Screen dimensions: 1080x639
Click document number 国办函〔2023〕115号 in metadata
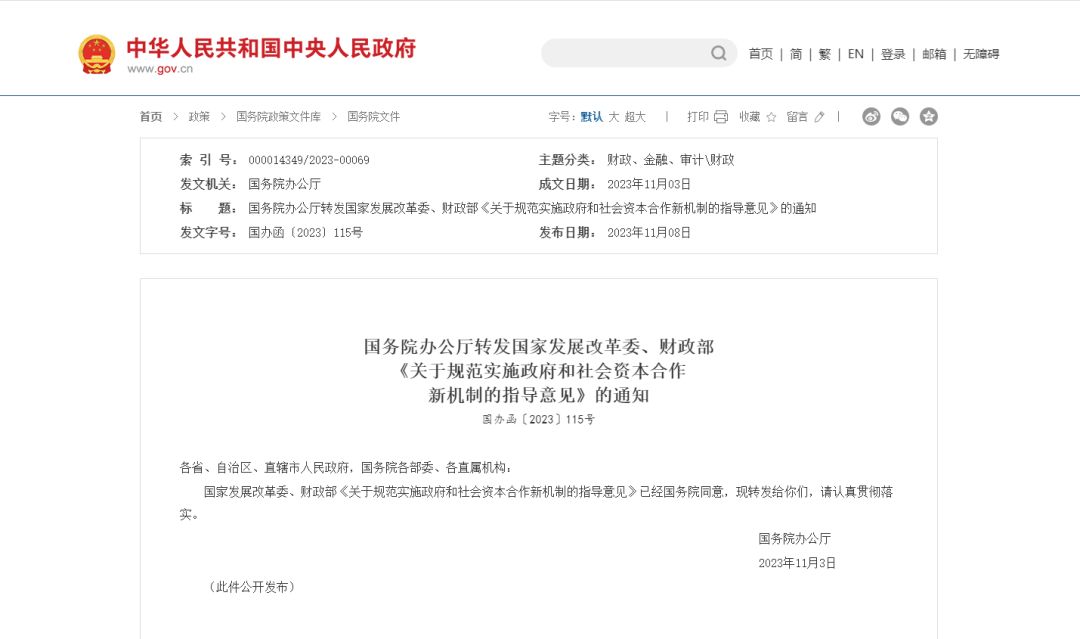pyautogui.click(x=305, y=233)
